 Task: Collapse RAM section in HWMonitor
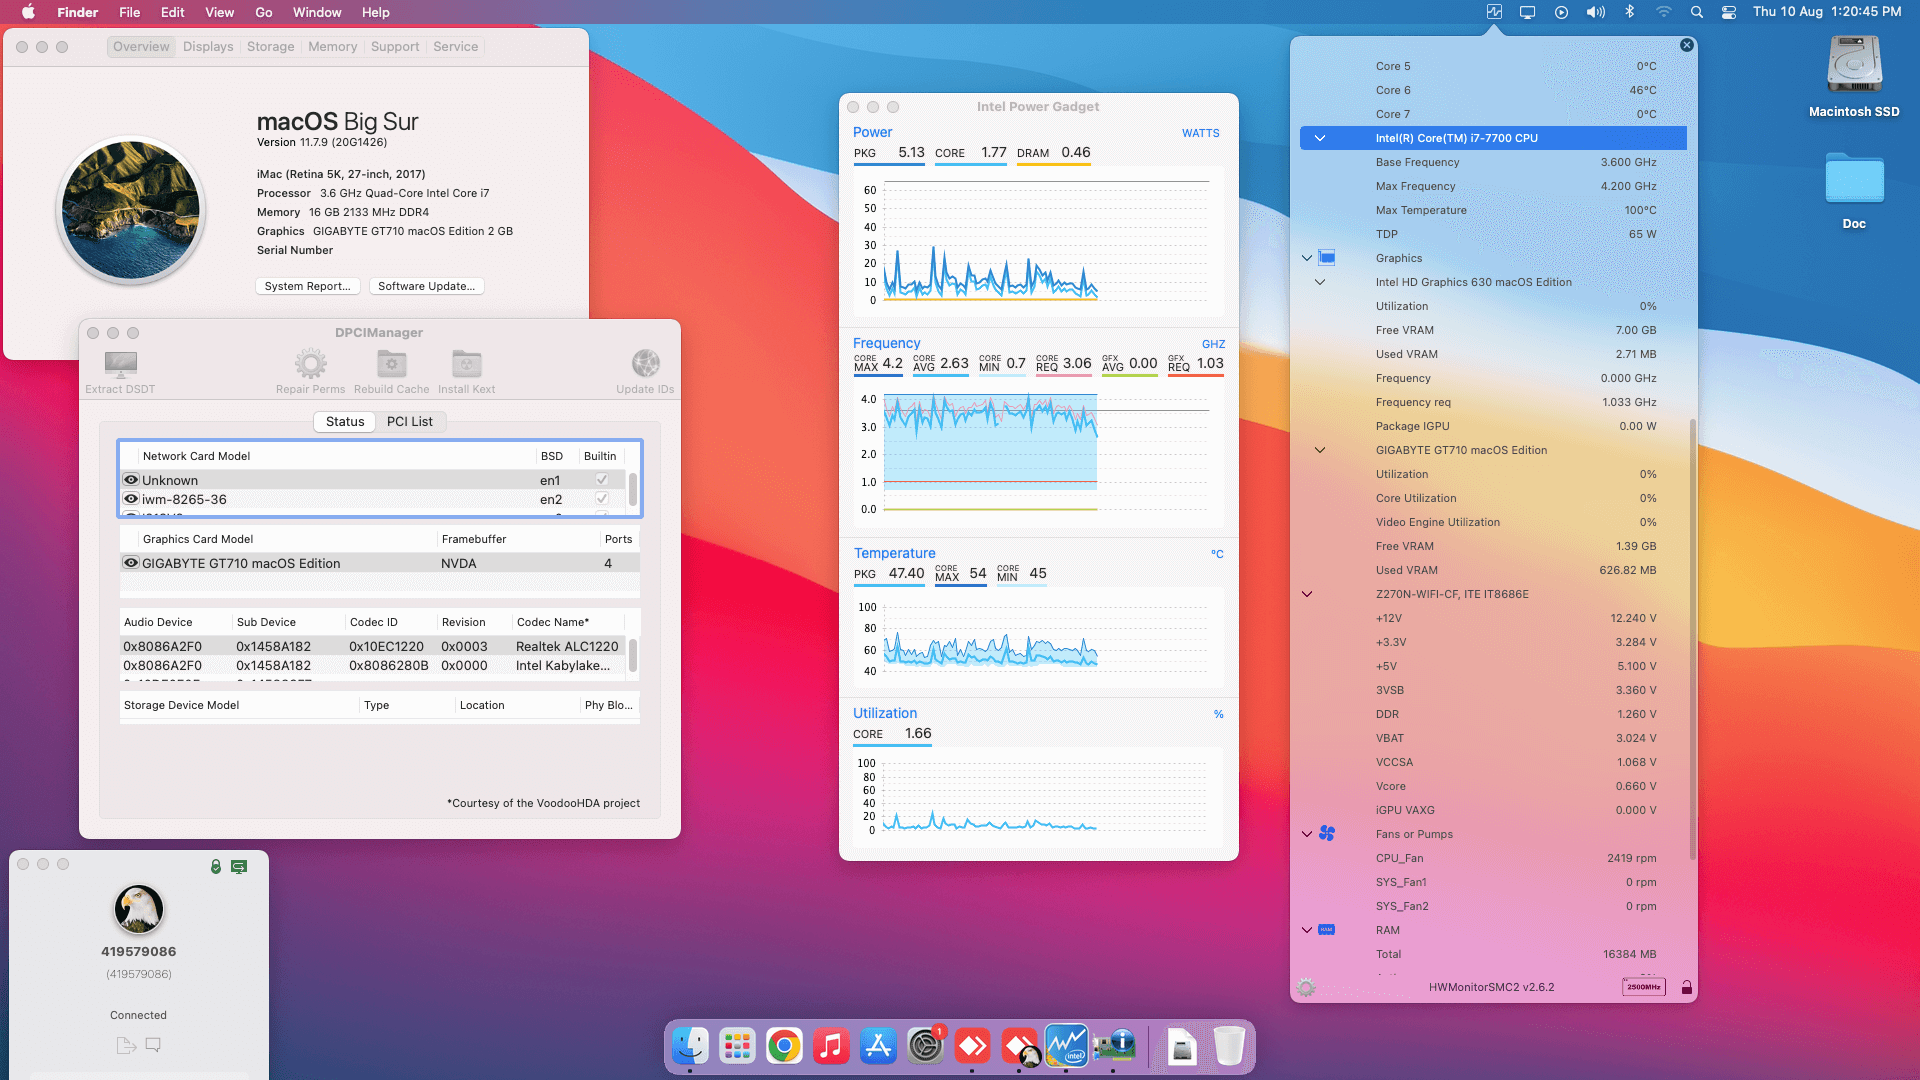pos(1306,930)
